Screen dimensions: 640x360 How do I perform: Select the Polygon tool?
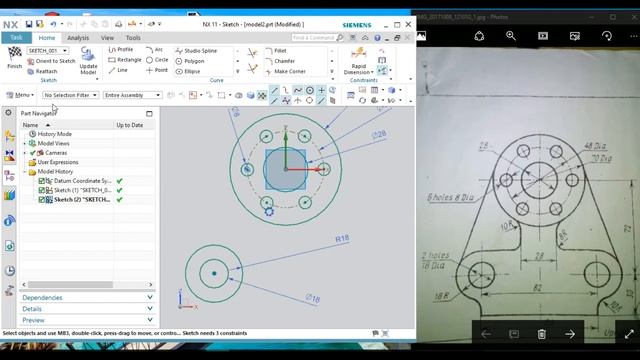pyautogui.click(x=190, y=61)
